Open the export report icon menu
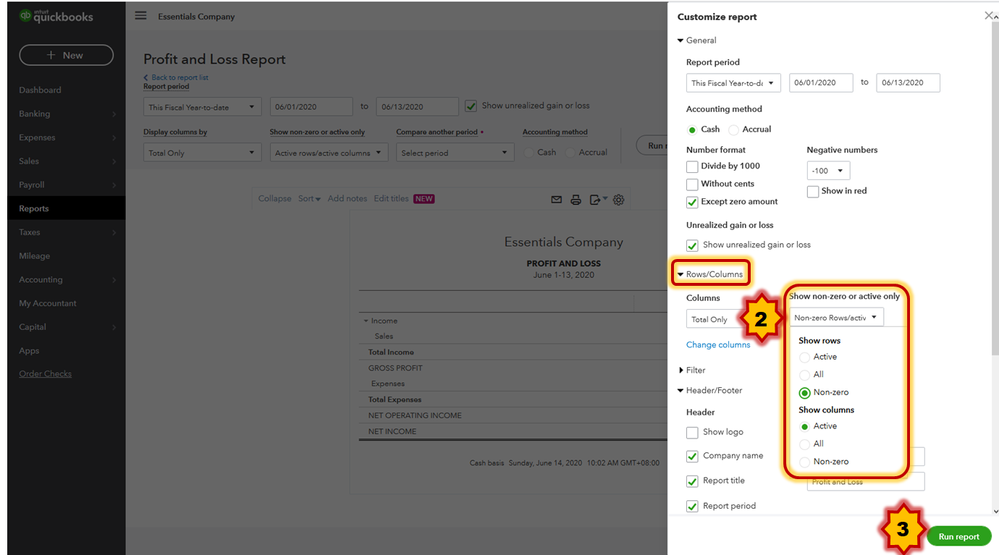Viewport: 999px width, 555px height. 597,199
